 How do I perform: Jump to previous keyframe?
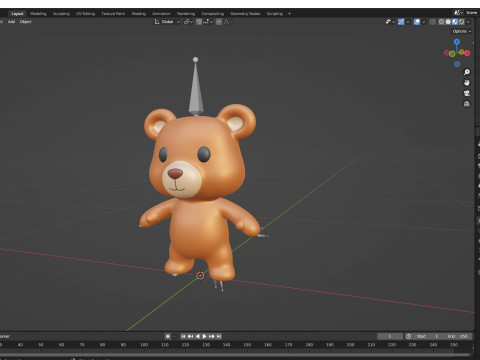[x=190, y=336]
